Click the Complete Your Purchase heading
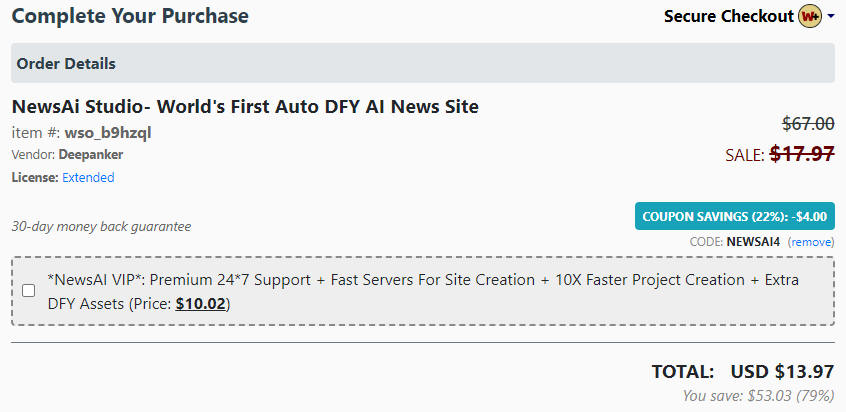846x412 pixels. coord(130,16)
